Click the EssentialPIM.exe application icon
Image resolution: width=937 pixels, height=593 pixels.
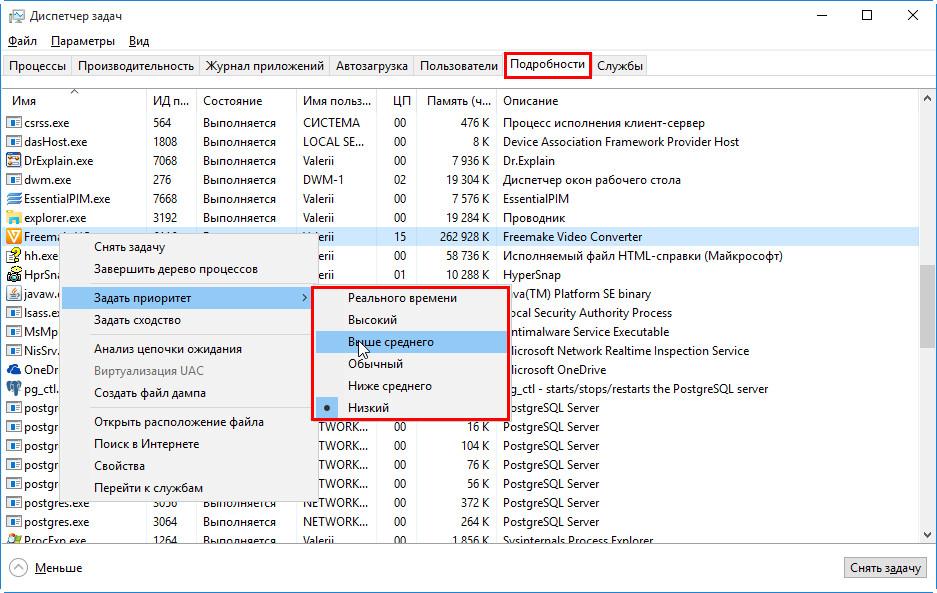[x=14, y=199]
